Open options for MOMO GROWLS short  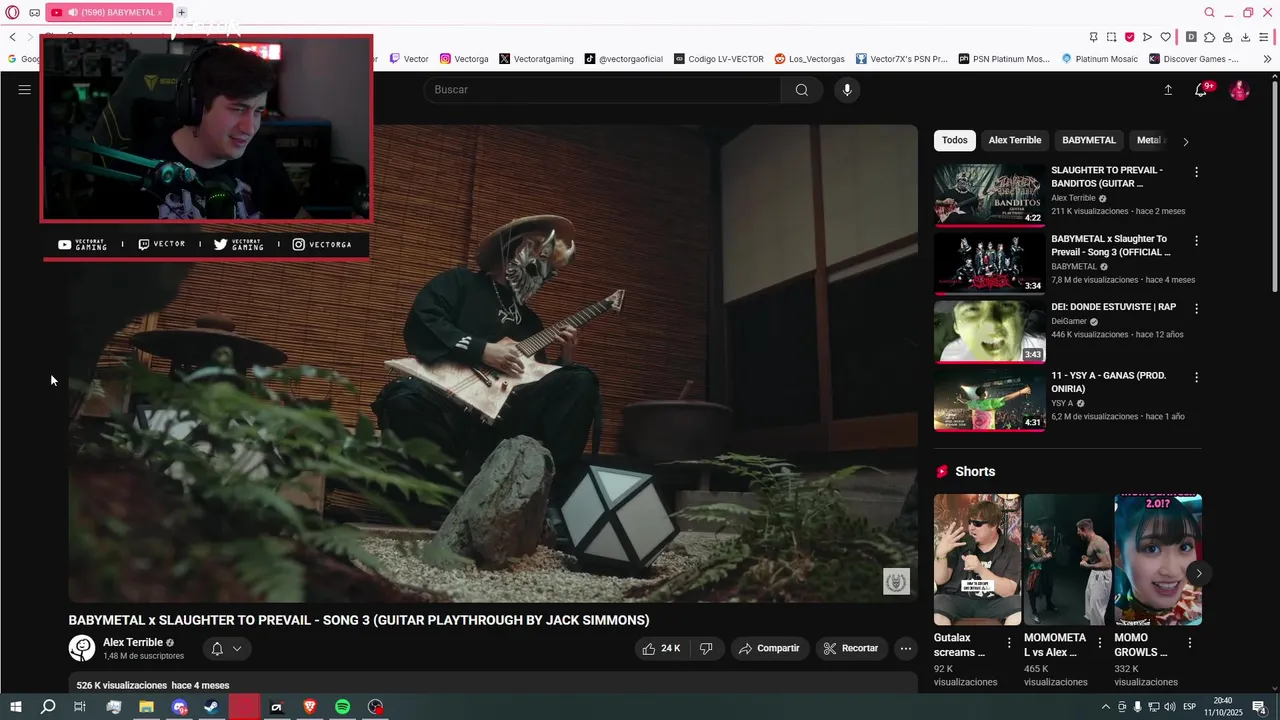pyautogui.click(x=1190, y=643)
